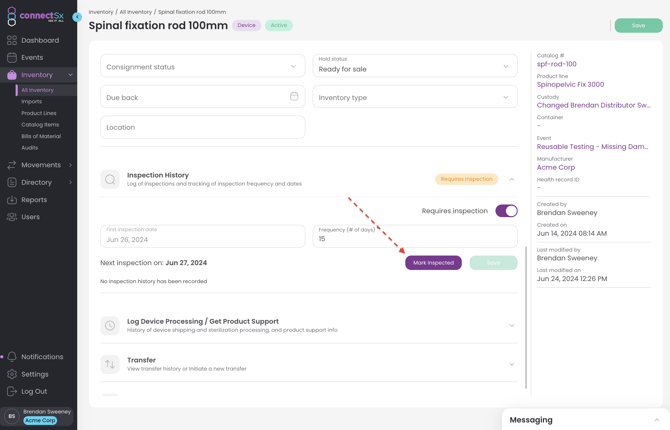Image resolution: width=670 pixels, height=430 pixels.
Task: Expand the Messaging panel
Action: click(656, 420)
